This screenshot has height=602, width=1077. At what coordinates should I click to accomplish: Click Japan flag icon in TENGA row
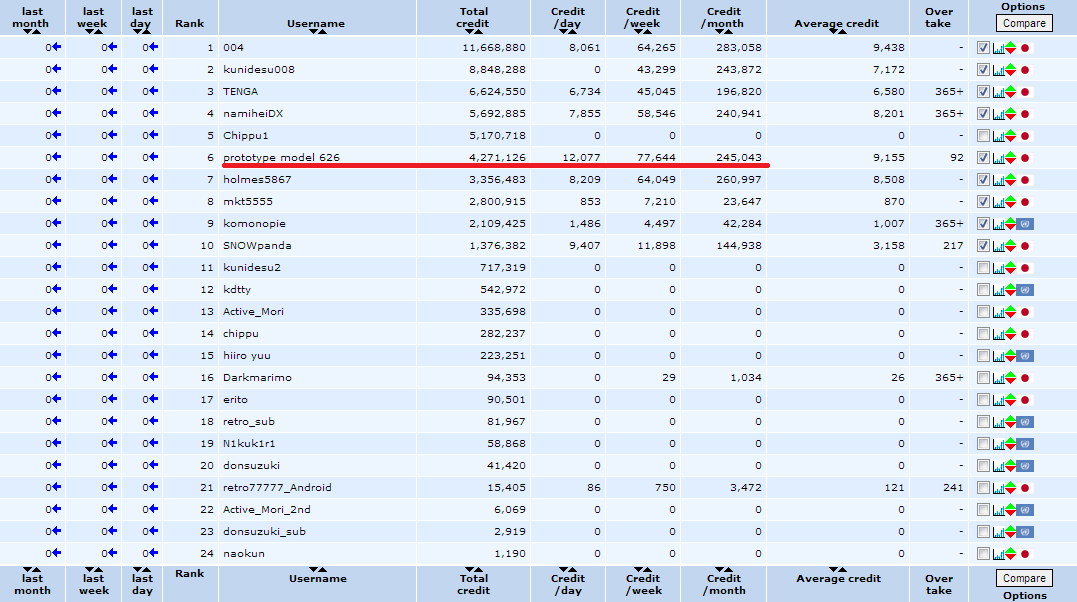click(1025, 92)
